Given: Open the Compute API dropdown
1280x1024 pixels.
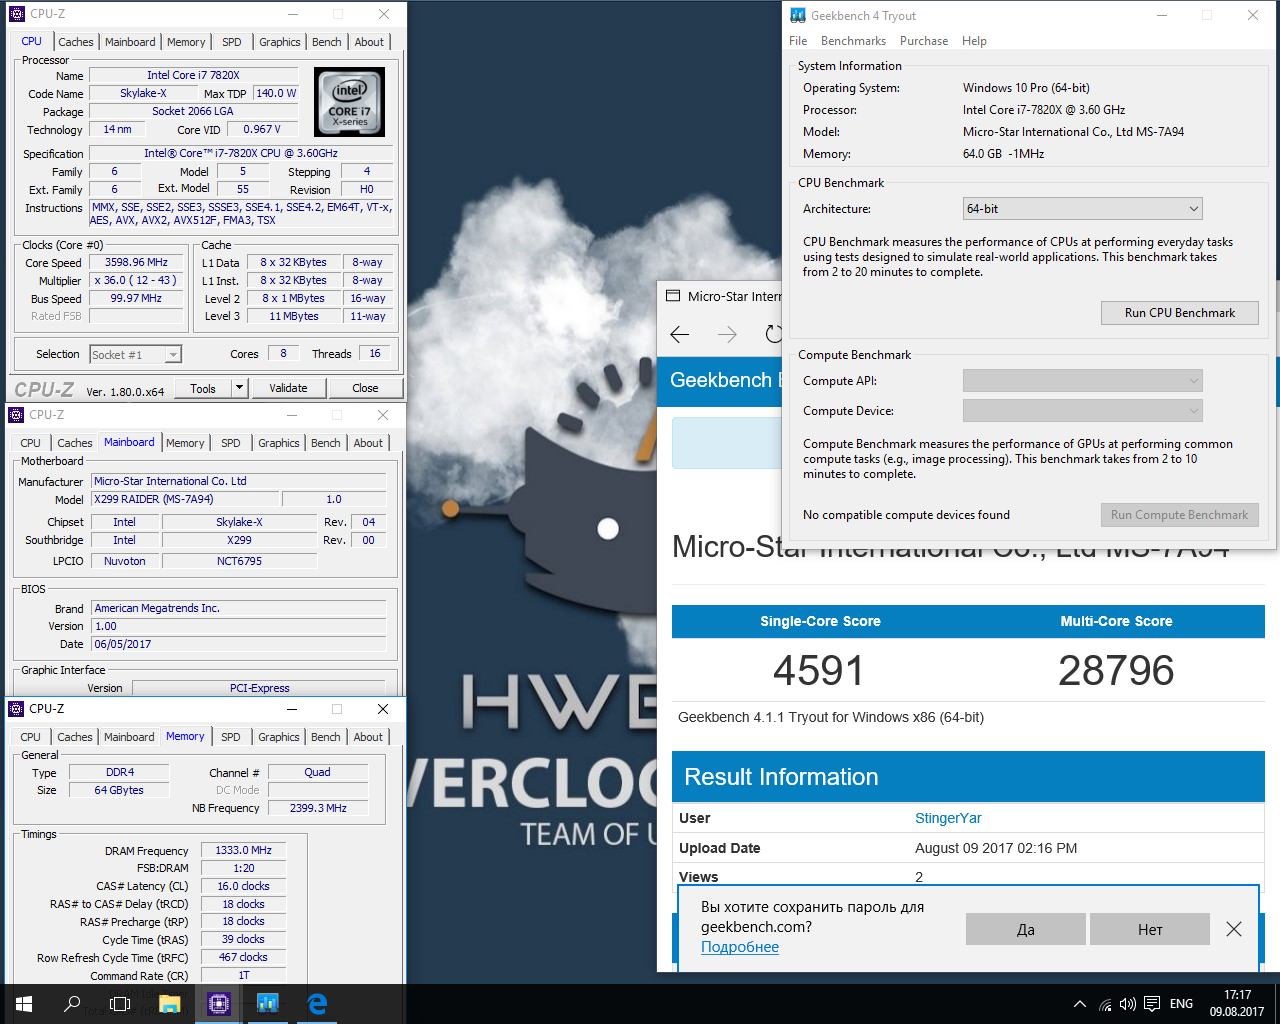Looking at the screenshot, I should tap(1082, 380).
